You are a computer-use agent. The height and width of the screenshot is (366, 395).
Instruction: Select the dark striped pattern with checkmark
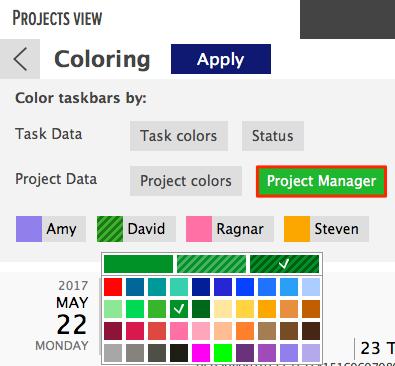pyautogui.click(x=284, y=264)
